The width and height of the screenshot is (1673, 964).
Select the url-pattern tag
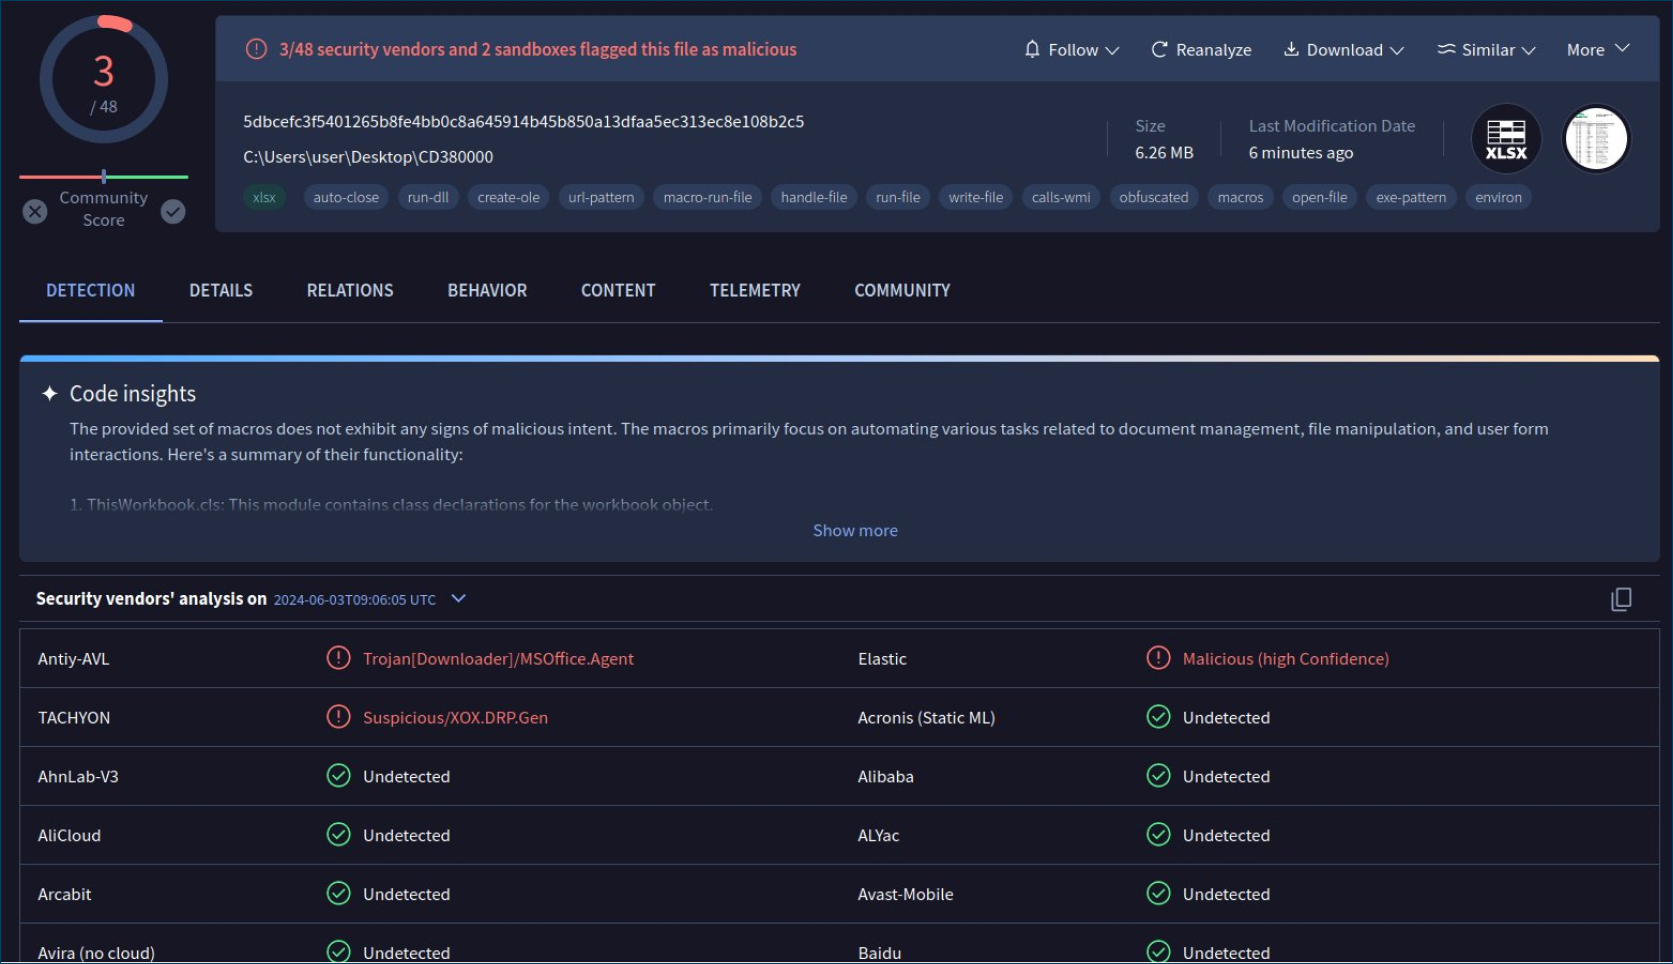[x=601, y=197]
